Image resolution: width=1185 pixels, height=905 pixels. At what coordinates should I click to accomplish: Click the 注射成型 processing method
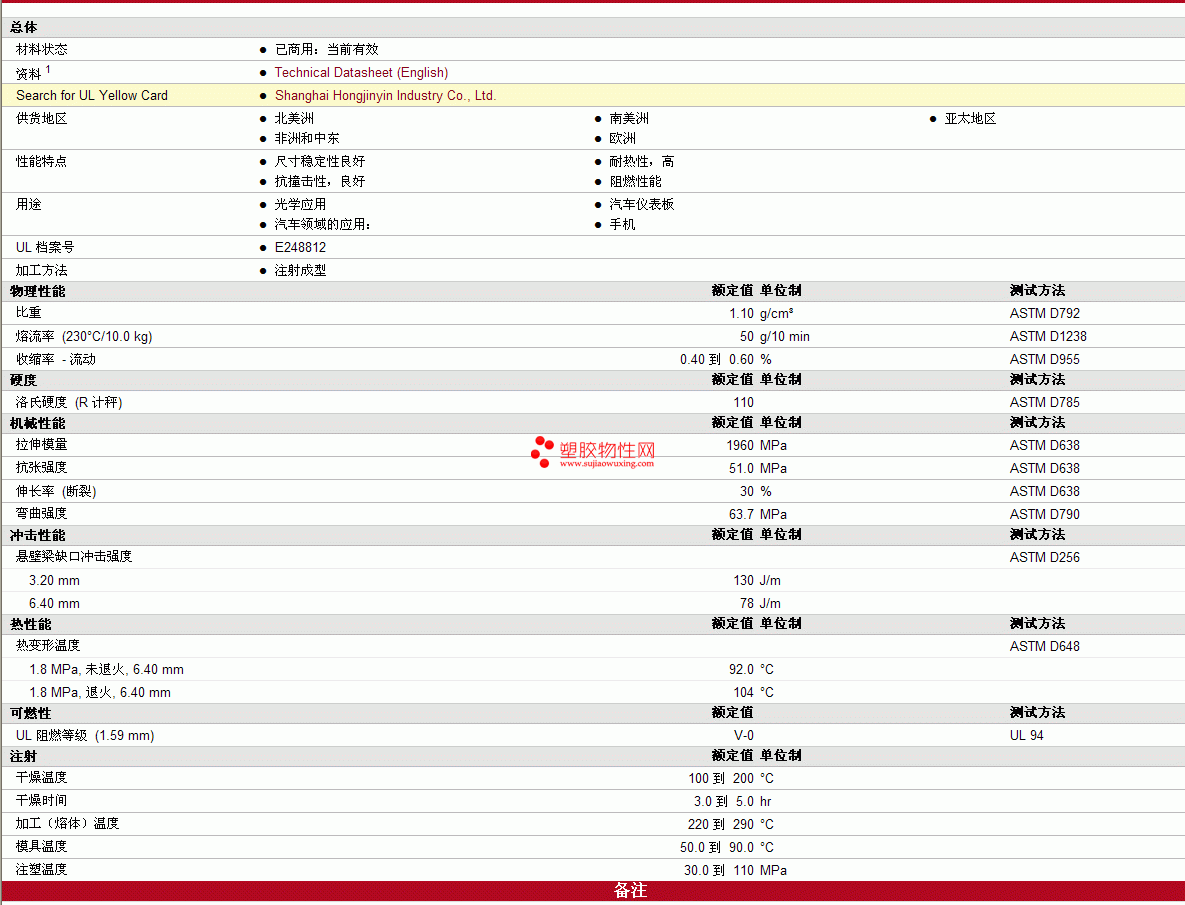[300, 270]
